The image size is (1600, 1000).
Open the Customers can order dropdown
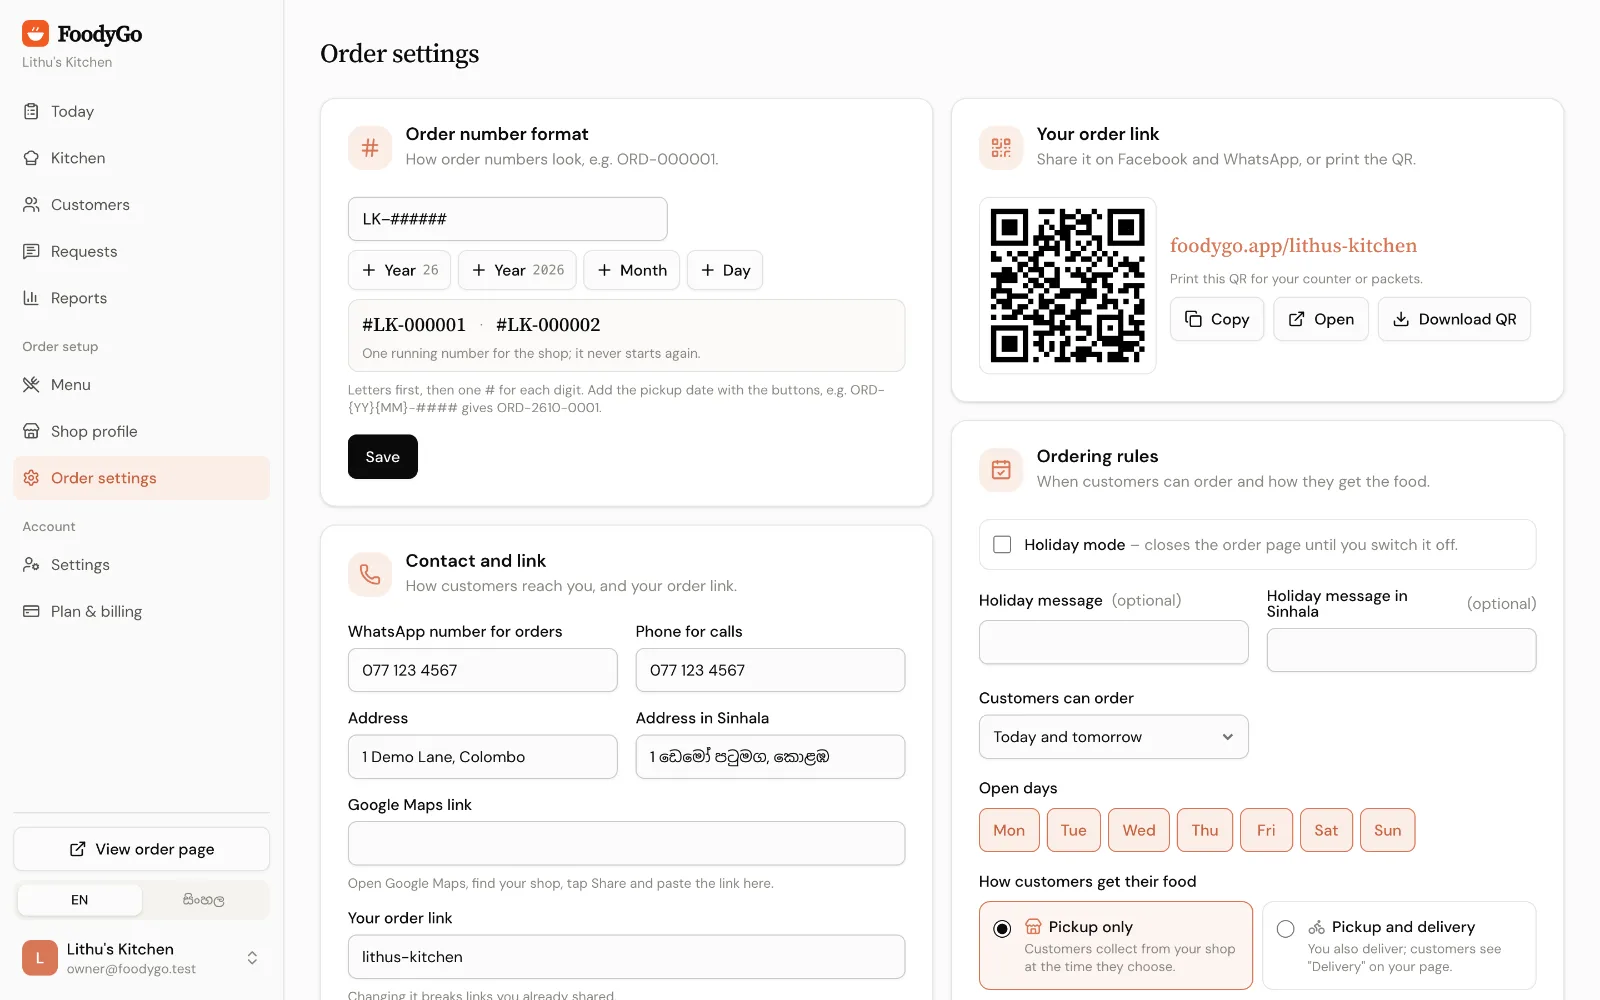[1114, 737]
